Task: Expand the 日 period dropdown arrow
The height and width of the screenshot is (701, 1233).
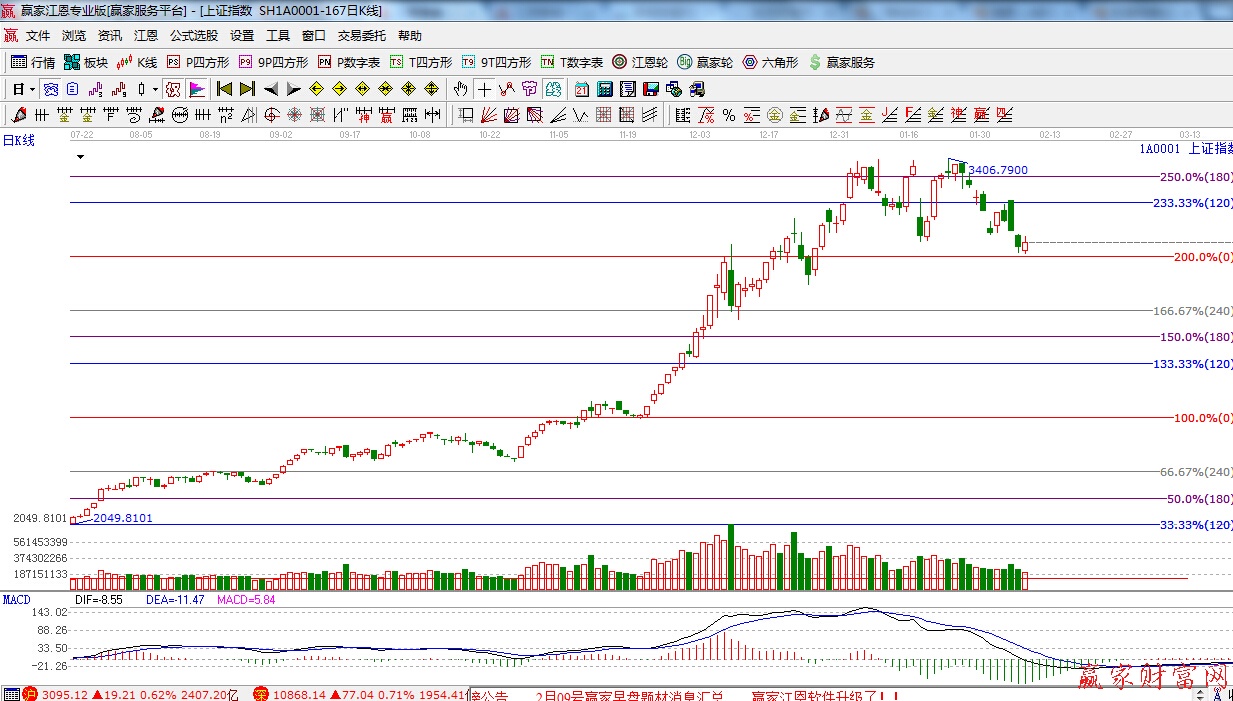Action: [32, 89]
